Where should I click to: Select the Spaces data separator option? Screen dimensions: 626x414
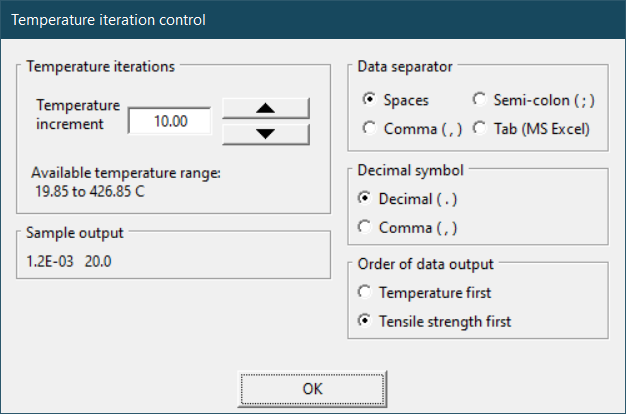point(369,100)
